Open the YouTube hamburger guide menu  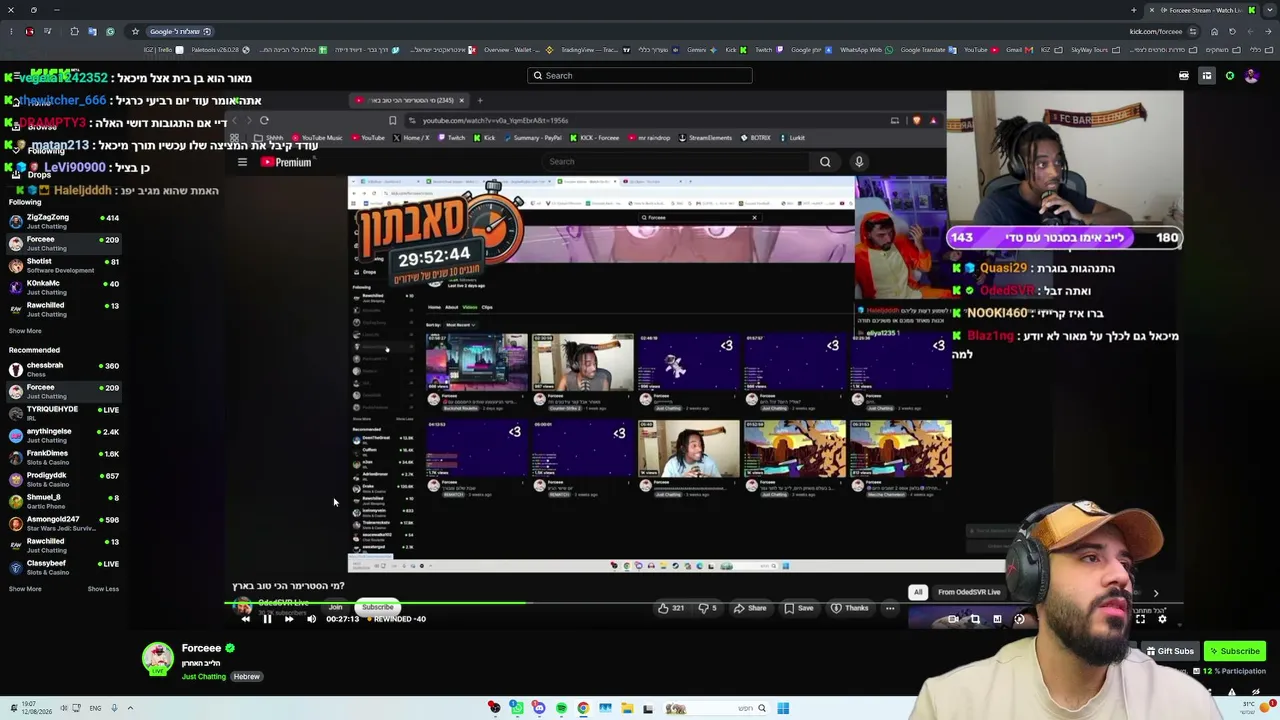coord(242,162)
